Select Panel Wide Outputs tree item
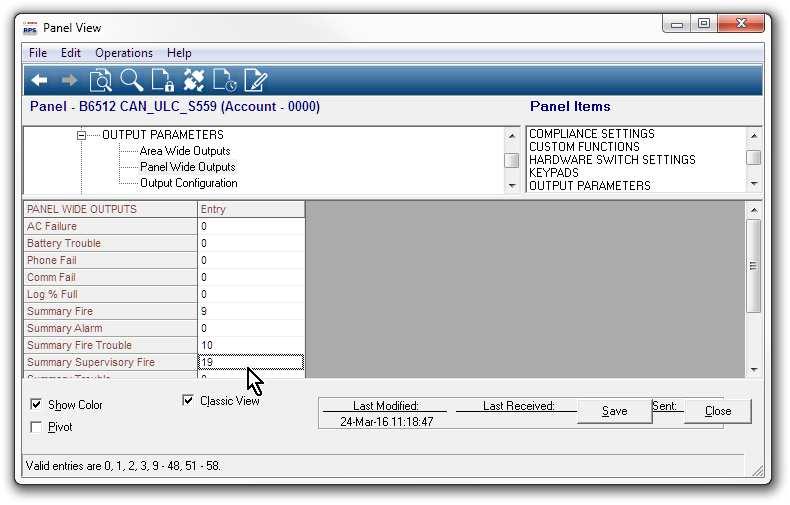Viewport: 790px width, 505px height. tap(187, 167)
